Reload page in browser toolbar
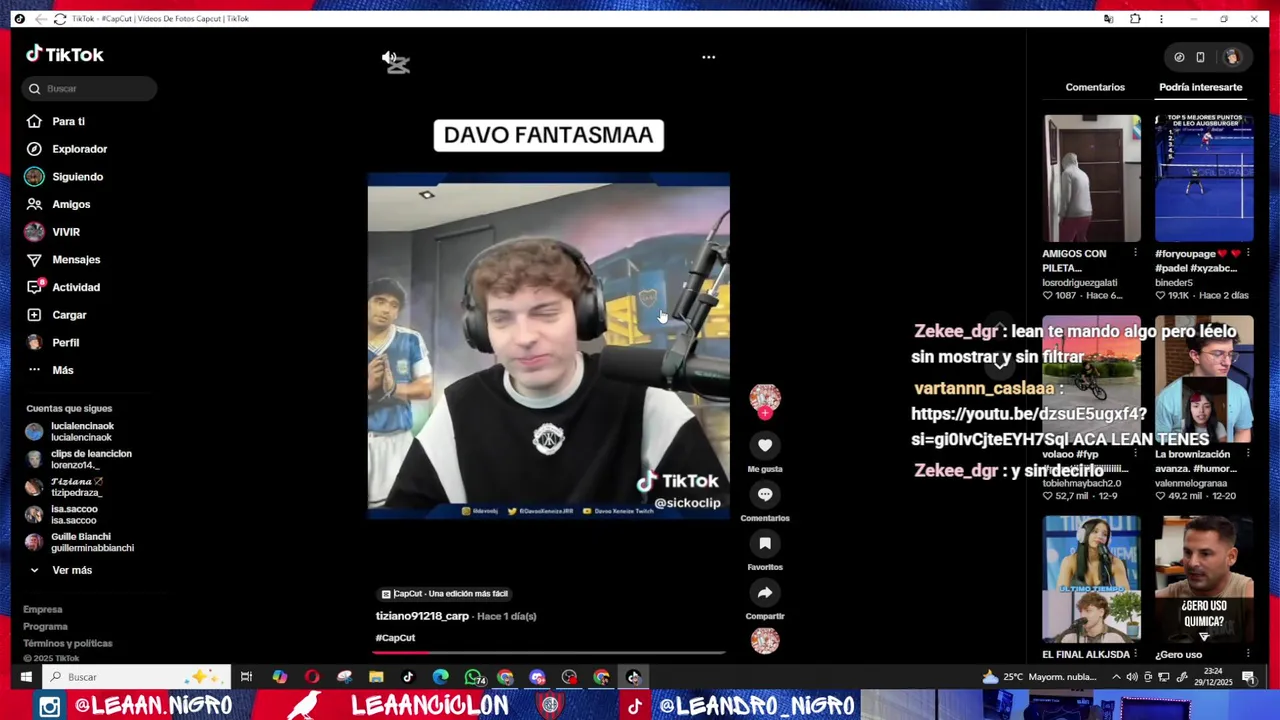 tap(60, 19)
